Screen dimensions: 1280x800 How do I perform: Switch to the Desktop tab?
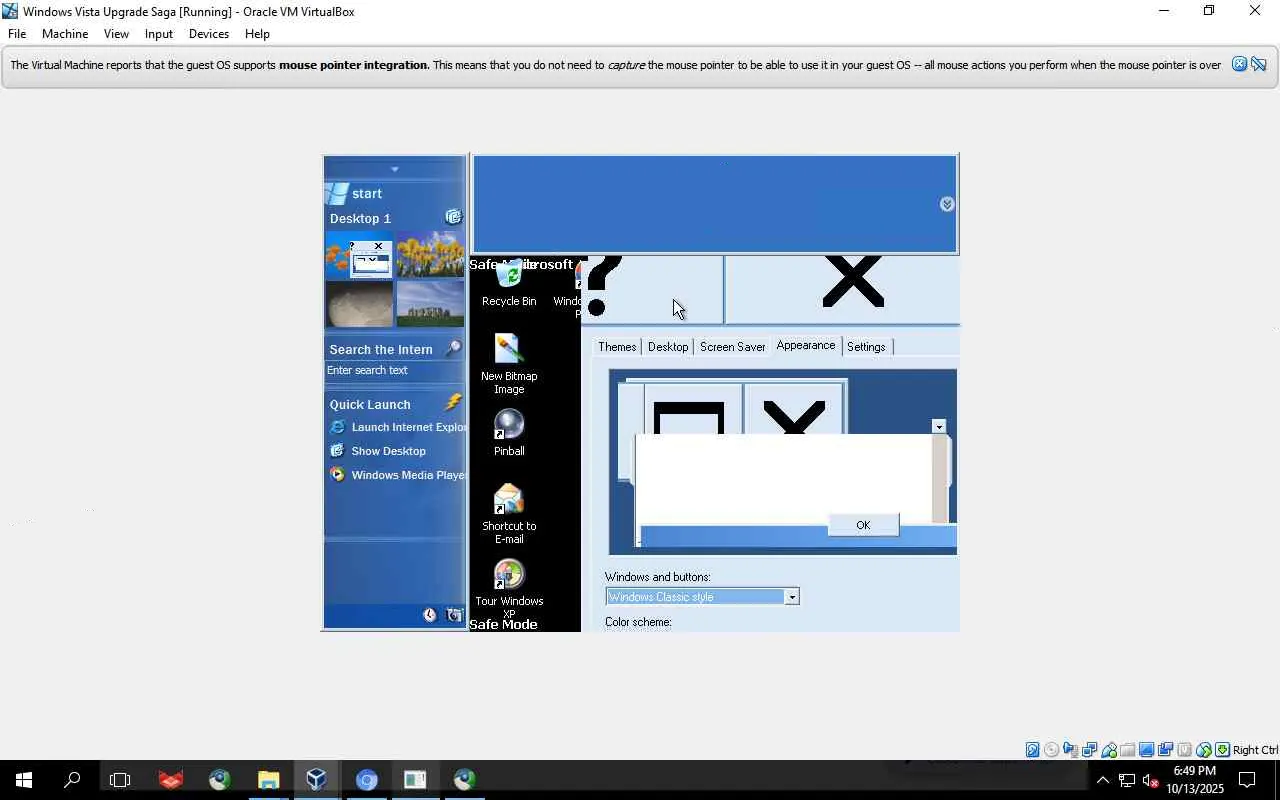tap(668, 347)
